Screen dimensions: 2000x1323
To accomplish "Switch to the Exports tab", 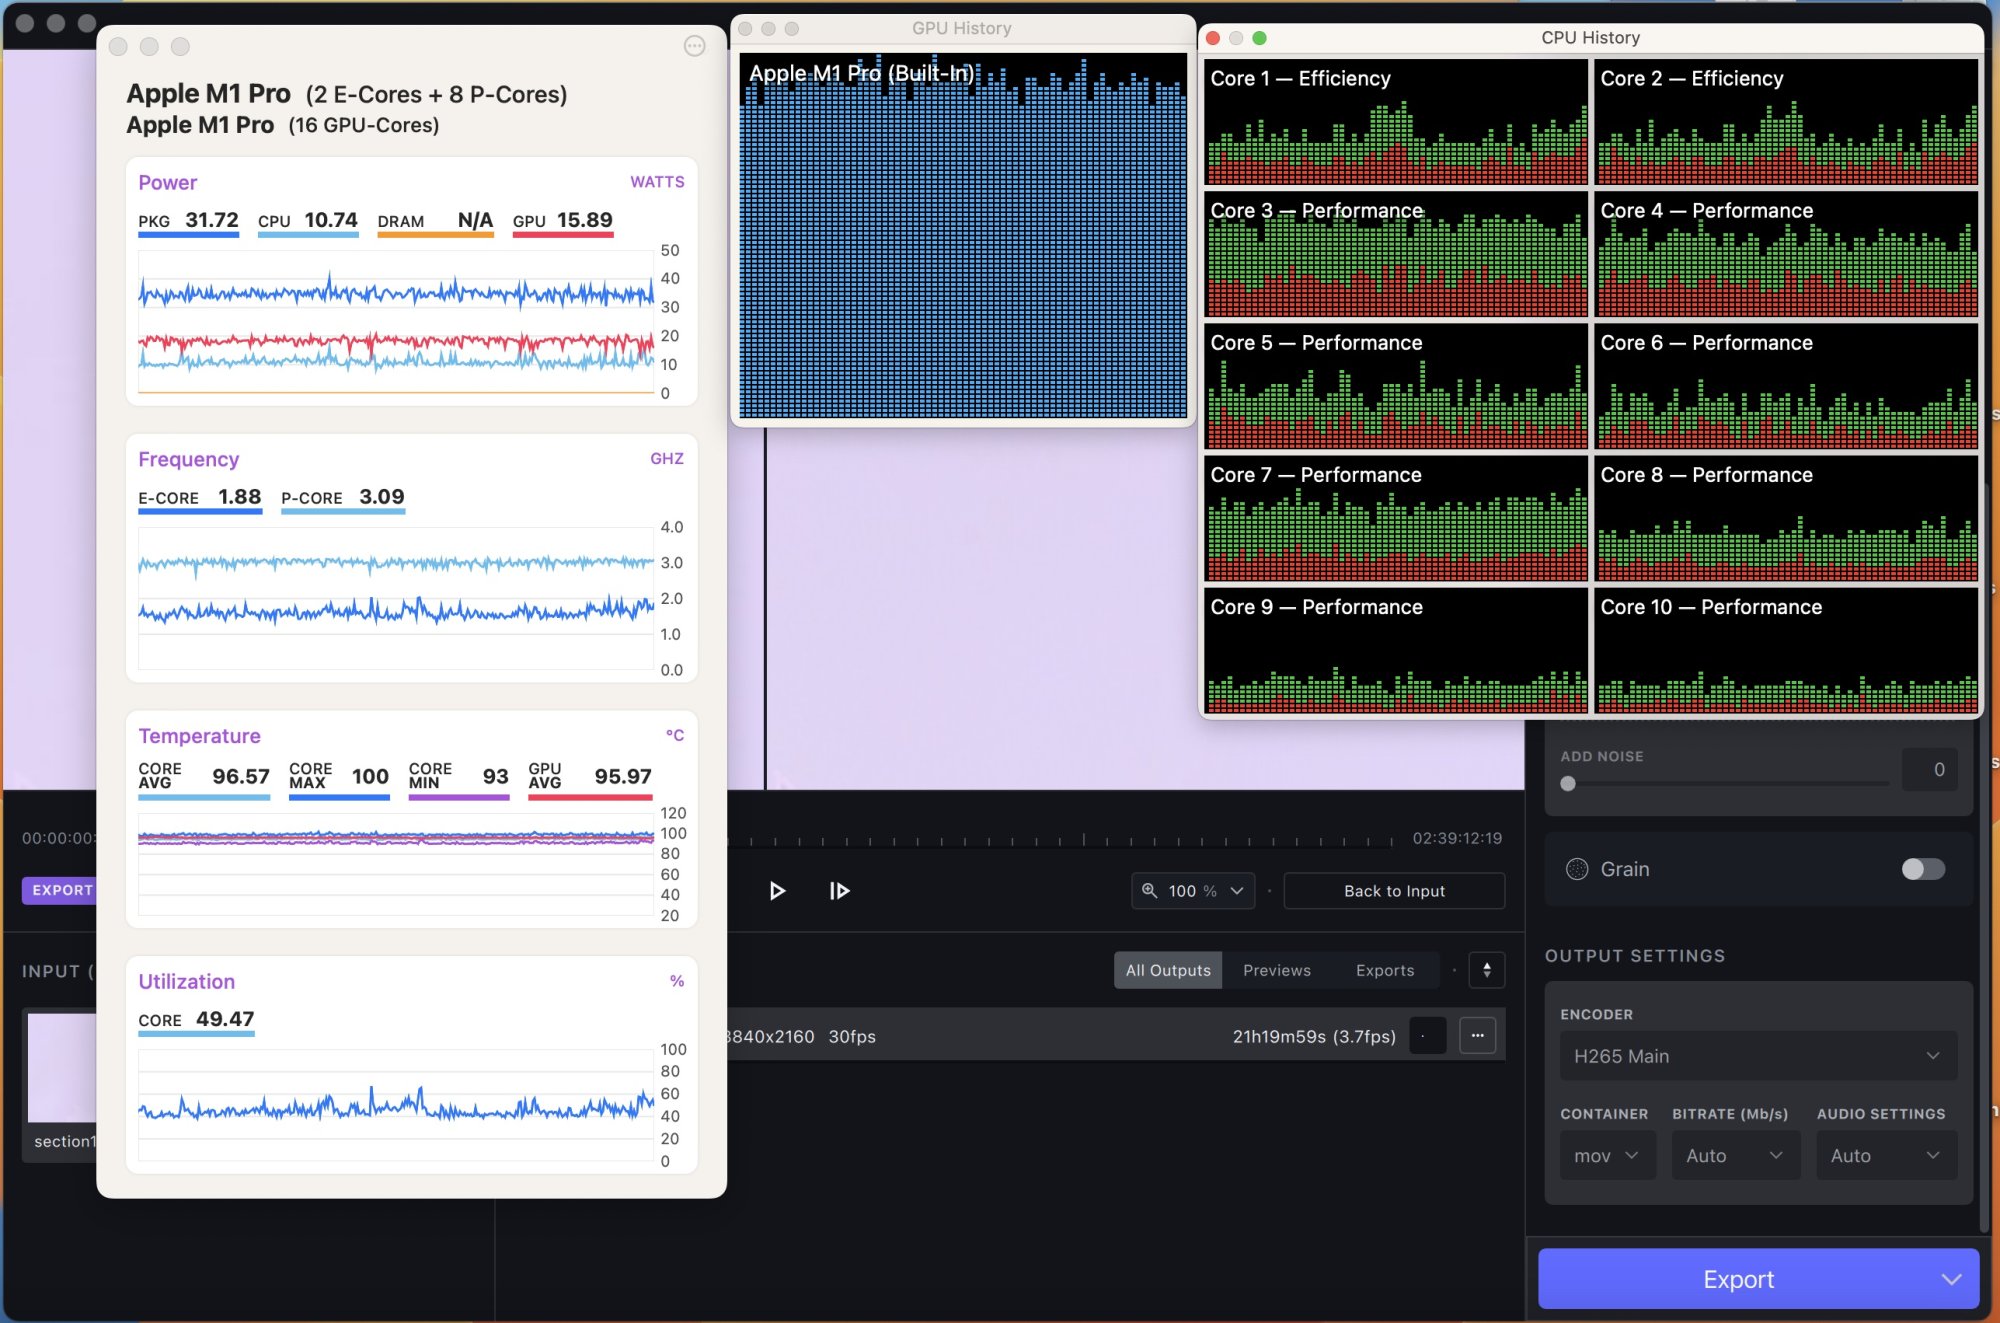I will click(x=1384, y=970).
